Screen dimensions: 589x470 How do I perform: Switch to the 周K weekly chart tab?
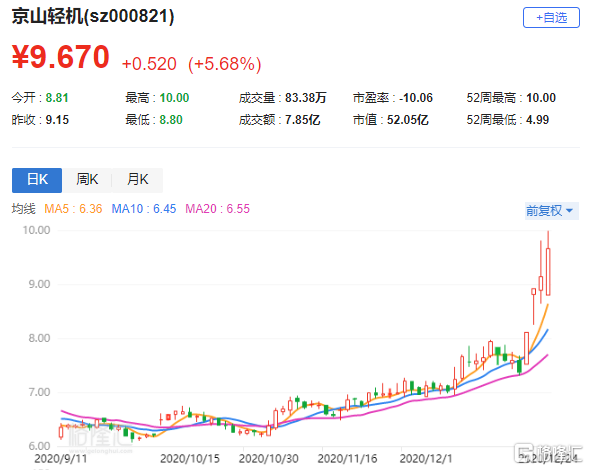87,180
